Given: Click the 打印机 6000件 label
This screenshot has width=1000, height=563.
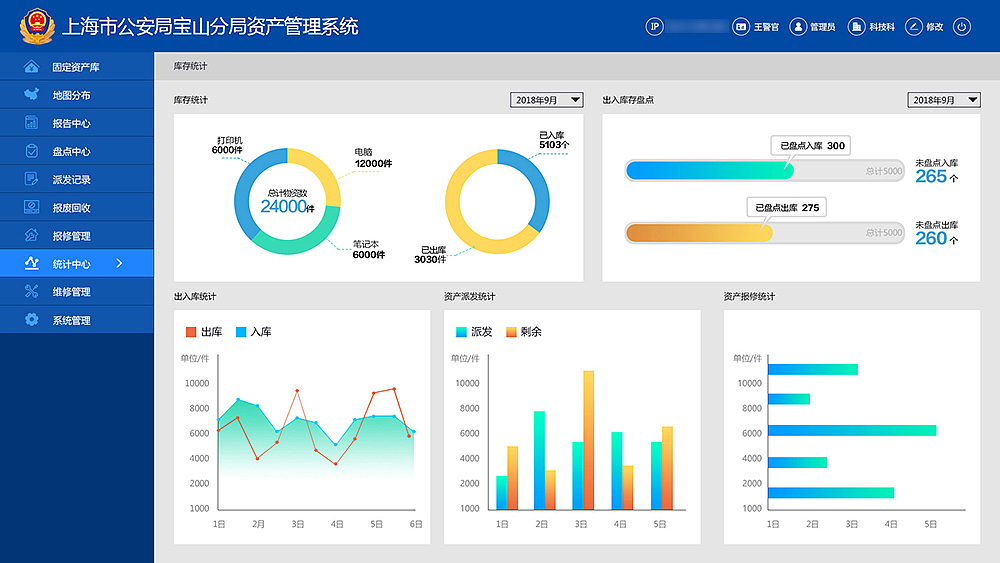Looking at the screenshot, I should click(227, 145).
